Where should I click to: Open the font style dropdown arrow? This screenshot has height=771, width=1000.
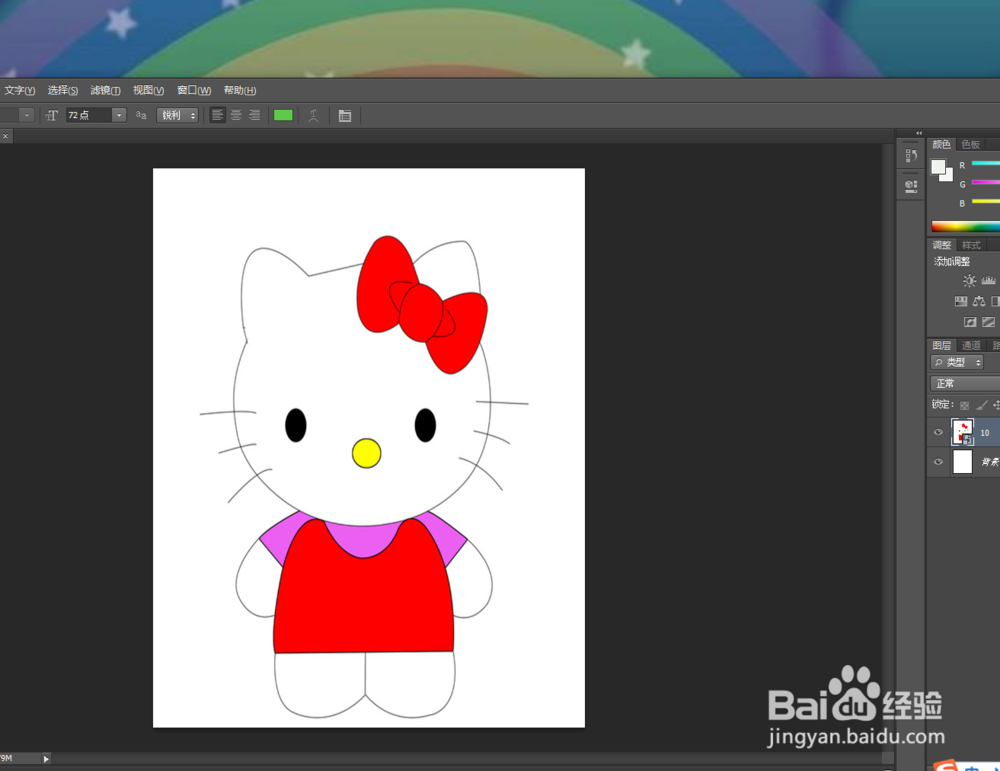point(26,115)
